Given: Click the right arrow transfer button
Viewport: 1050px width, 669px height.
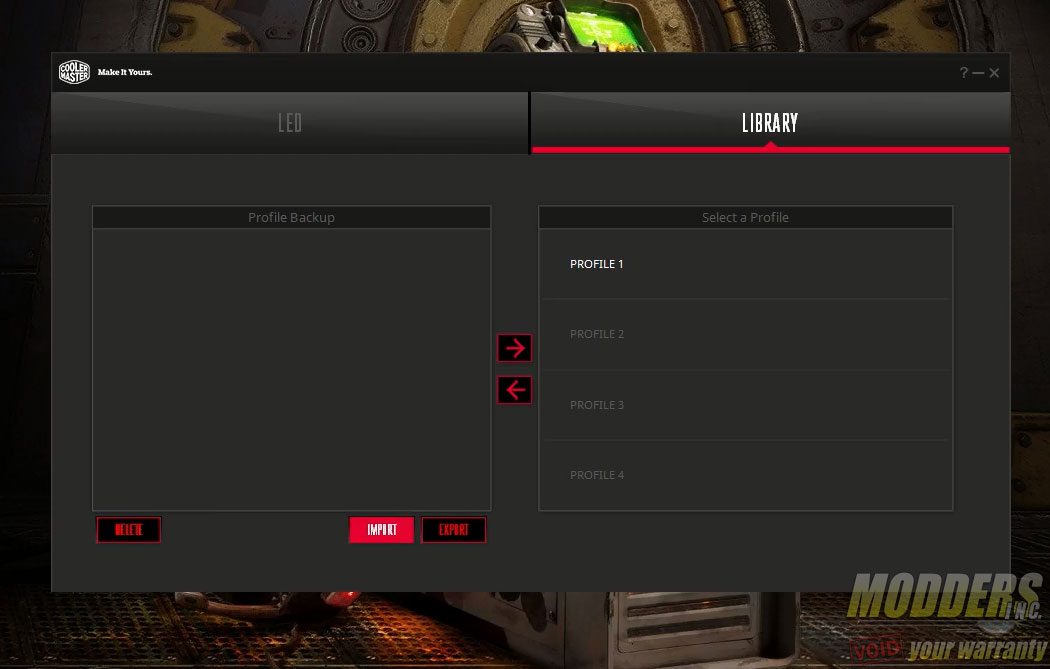Looking at the screenshot, I should [514, 348].
